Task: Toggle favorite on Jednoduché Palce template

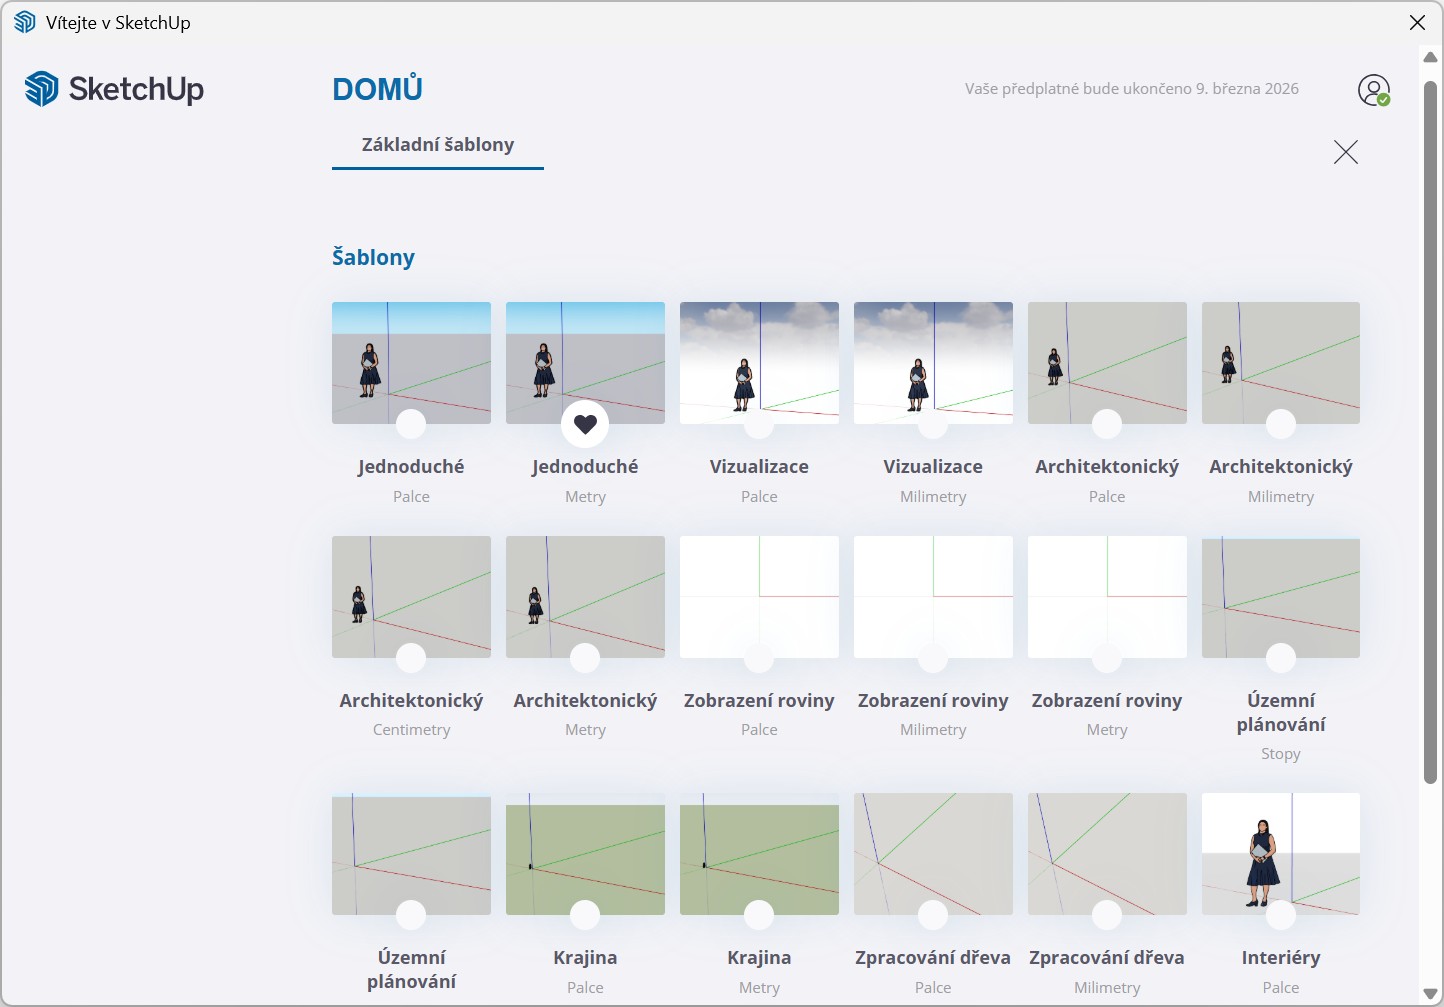Action: click(411, 424)
